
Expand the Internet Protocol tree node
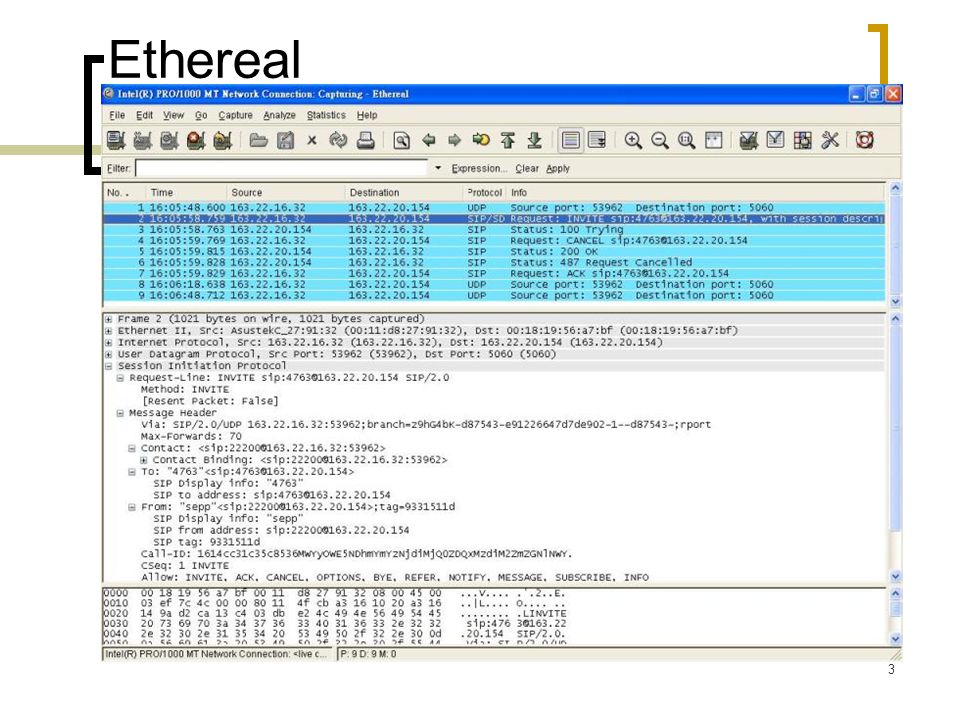coord(108,343)
